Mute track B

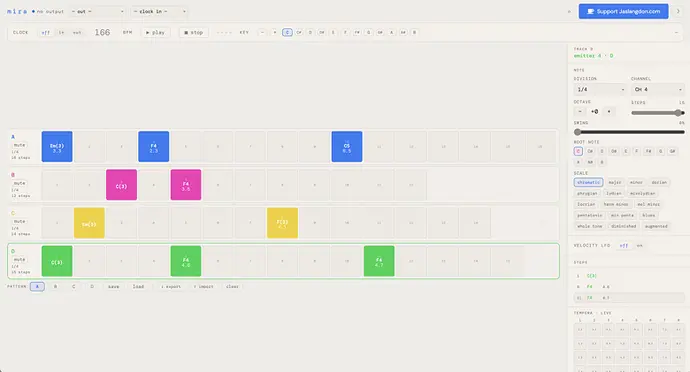[19, 183]
